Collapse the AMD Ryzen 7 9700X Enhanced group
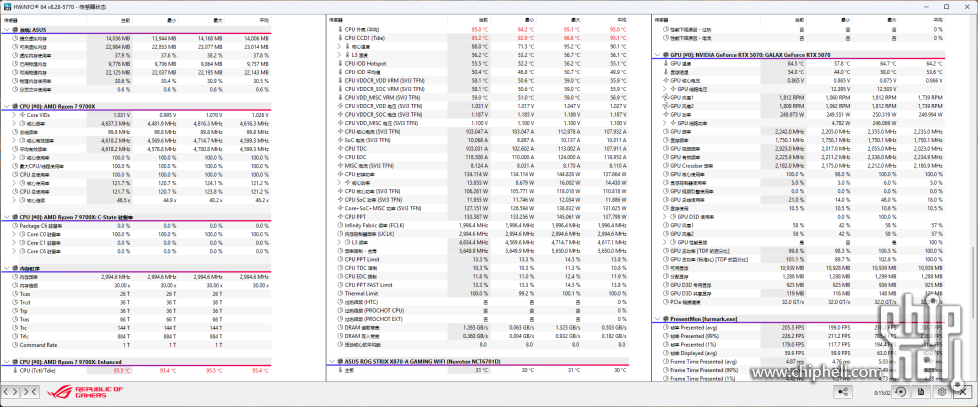This screenshot has height=407, width=978. [x=6, y=362]
